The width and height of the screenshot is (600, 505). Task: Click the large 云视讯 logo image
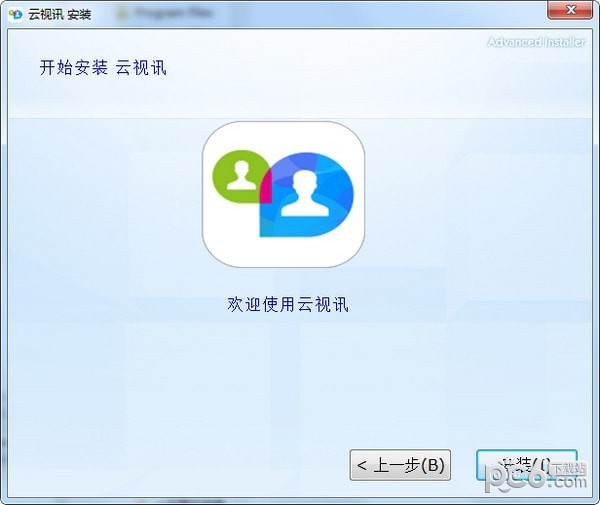[x=283, y=194]
